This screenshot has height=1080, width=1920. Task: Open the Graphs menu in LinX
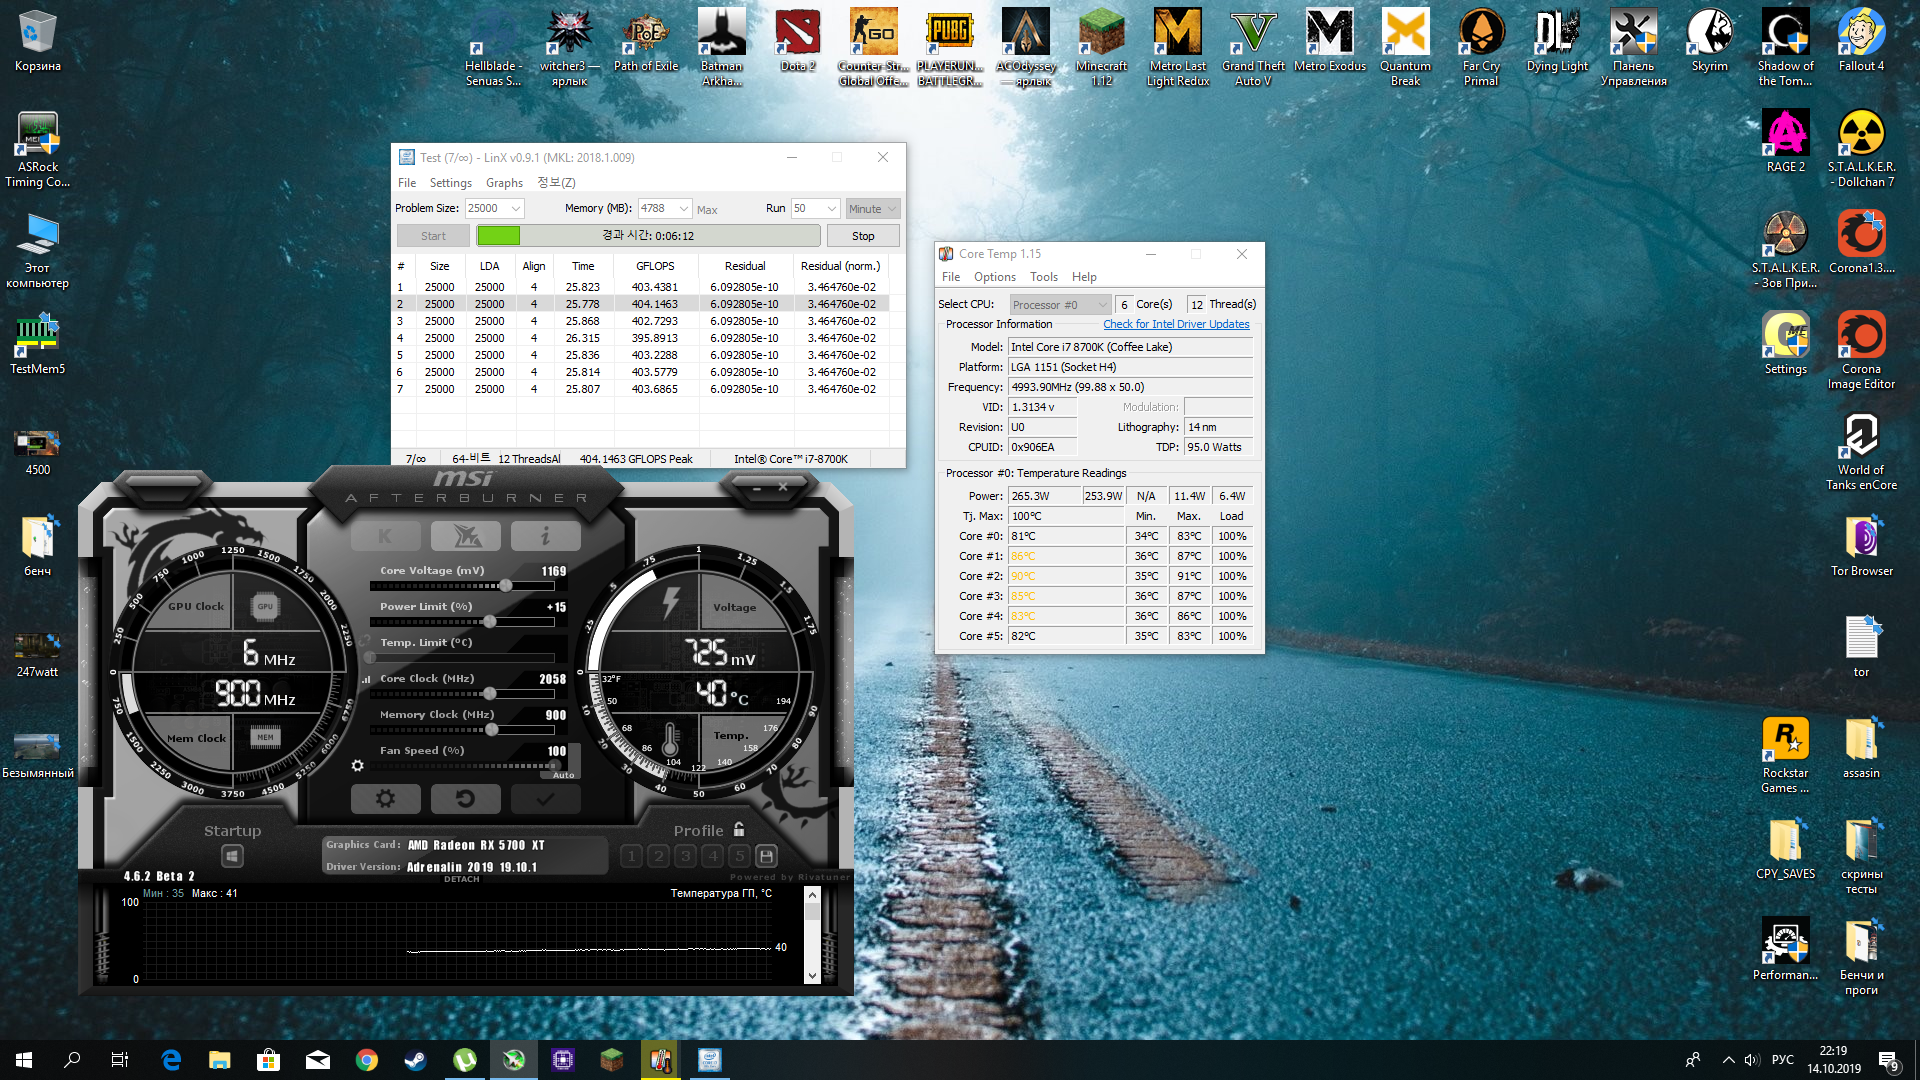click(504, 183)
